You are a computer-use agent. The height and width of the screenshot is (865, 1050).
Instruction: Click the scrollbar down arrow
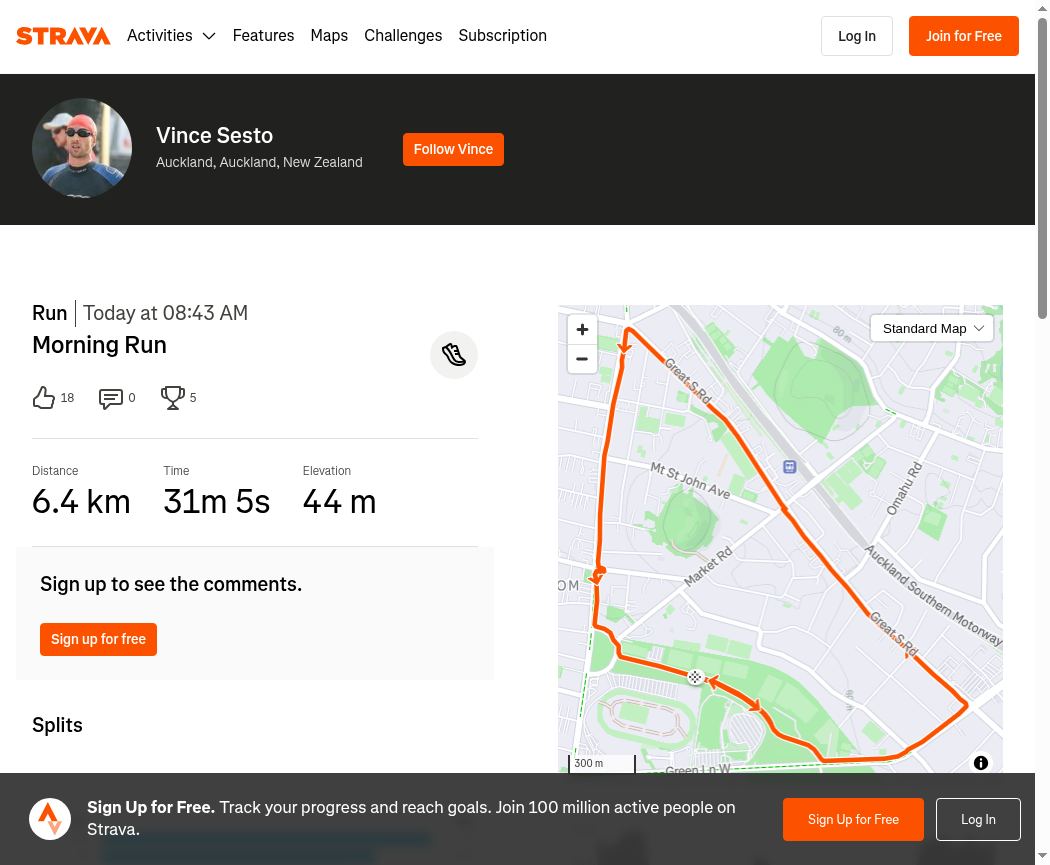pos(1043,856)
